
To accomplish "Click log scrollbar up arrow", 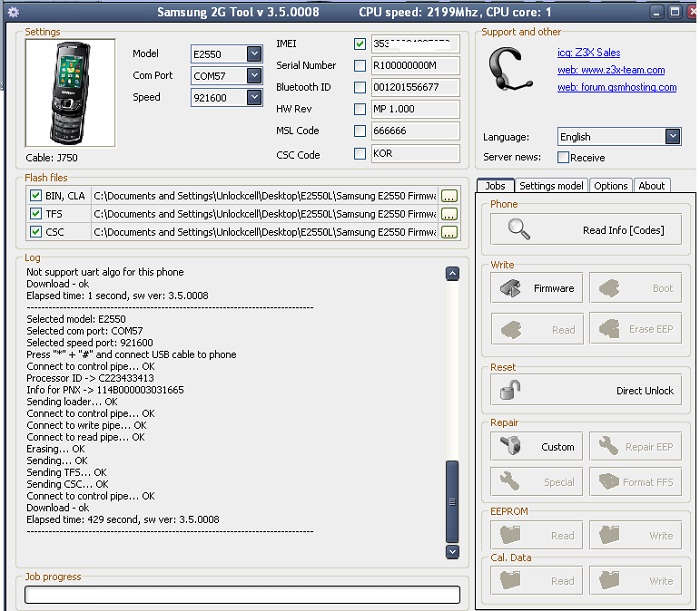I will tap(452, 273).
